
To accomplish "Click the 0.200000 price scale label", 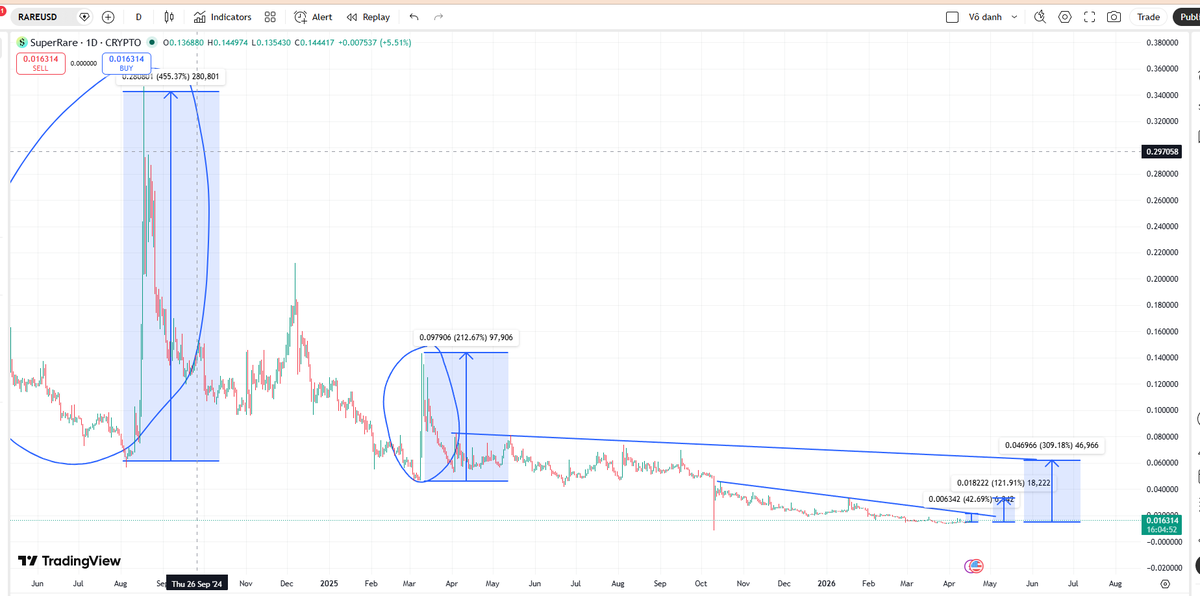I will [x=1164, y=279].
